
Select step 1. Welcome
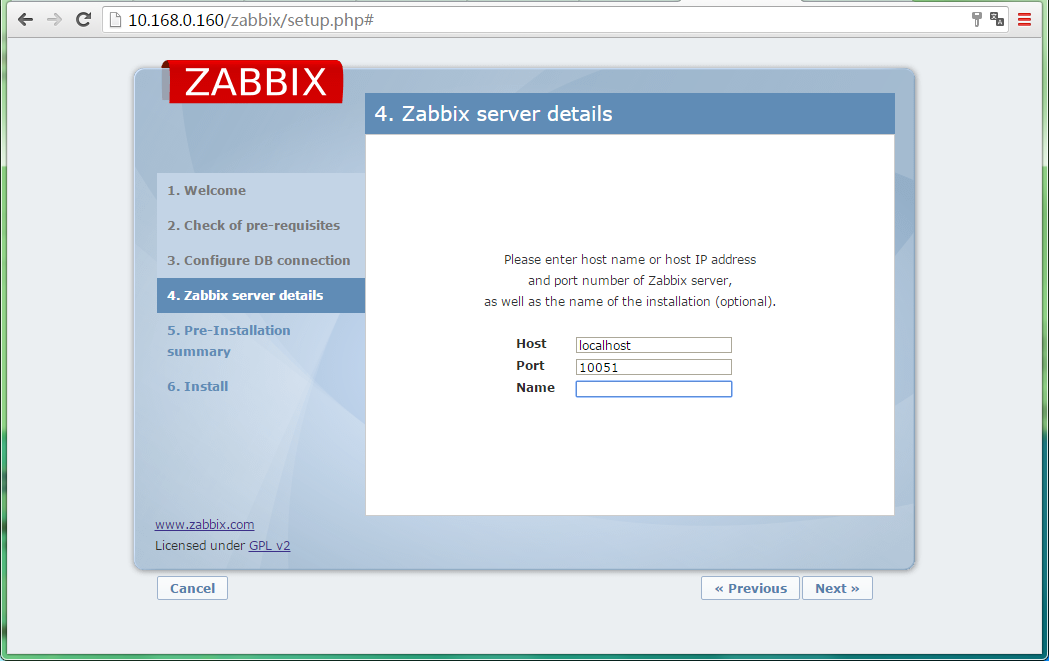[207, 191]
